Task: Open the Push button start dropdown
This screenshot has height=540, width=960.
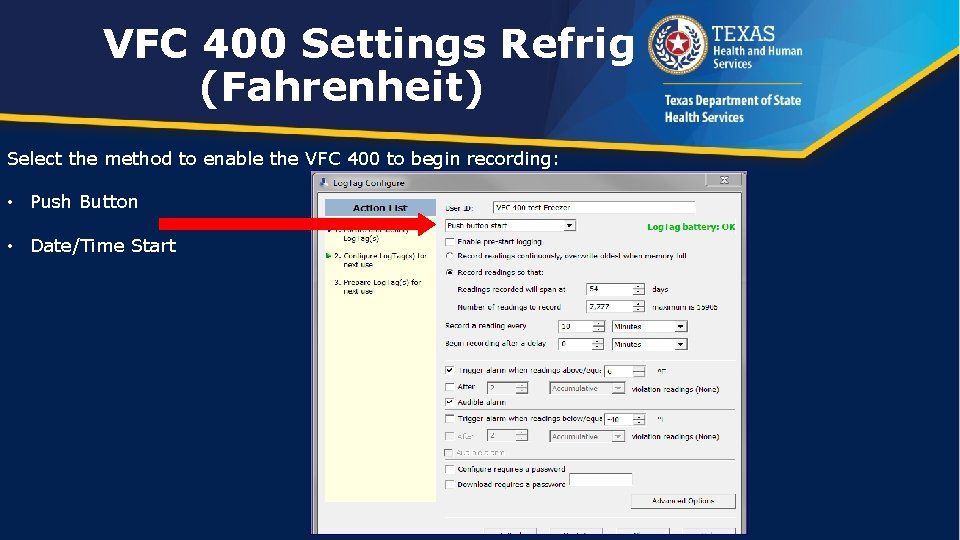Action: [569, 225]
